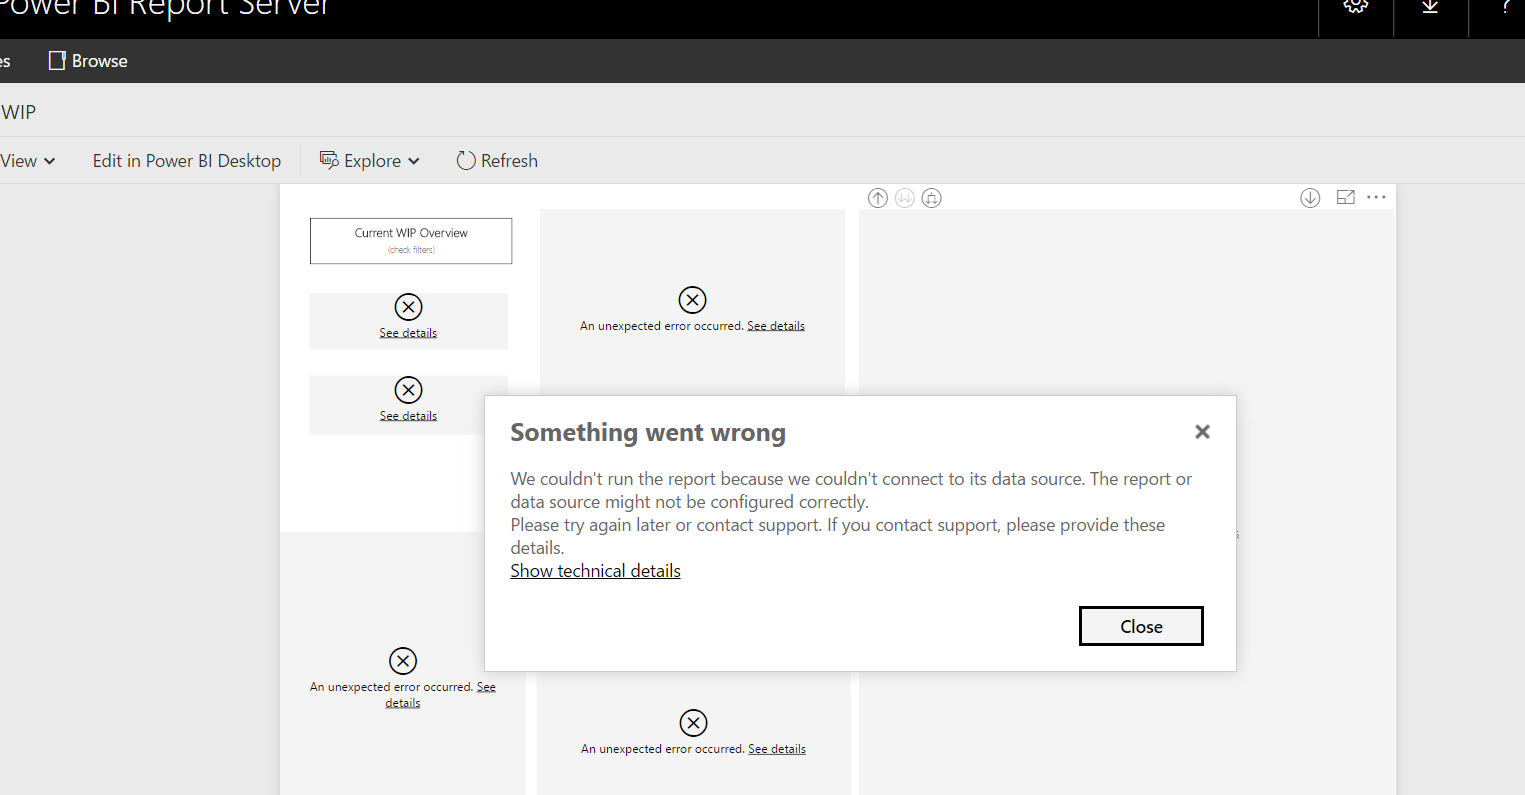Dismiss the error dialog with the X
1525x795 pixels.
click(x=1202, y=432)
